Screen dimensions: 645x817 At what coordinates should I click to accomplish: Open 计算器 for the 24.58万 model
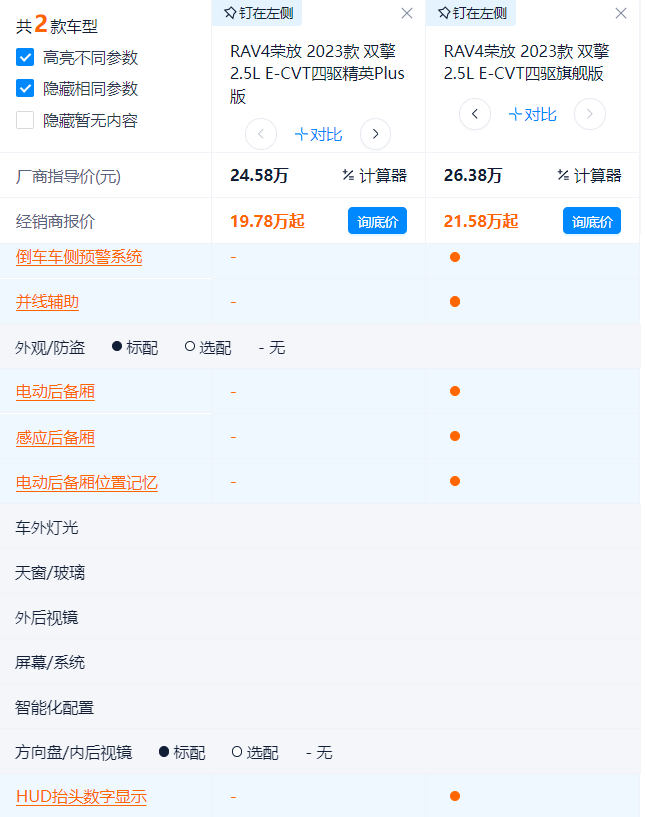(x=374, y=176)
